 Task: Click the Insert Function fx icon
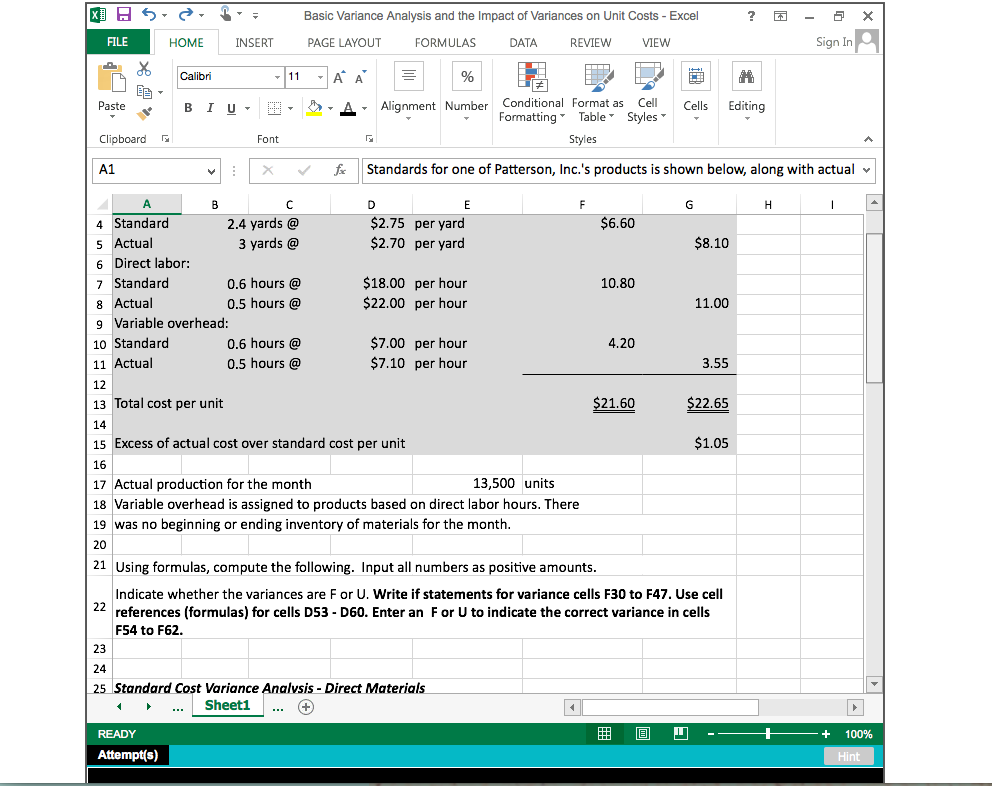click(339, 170)
